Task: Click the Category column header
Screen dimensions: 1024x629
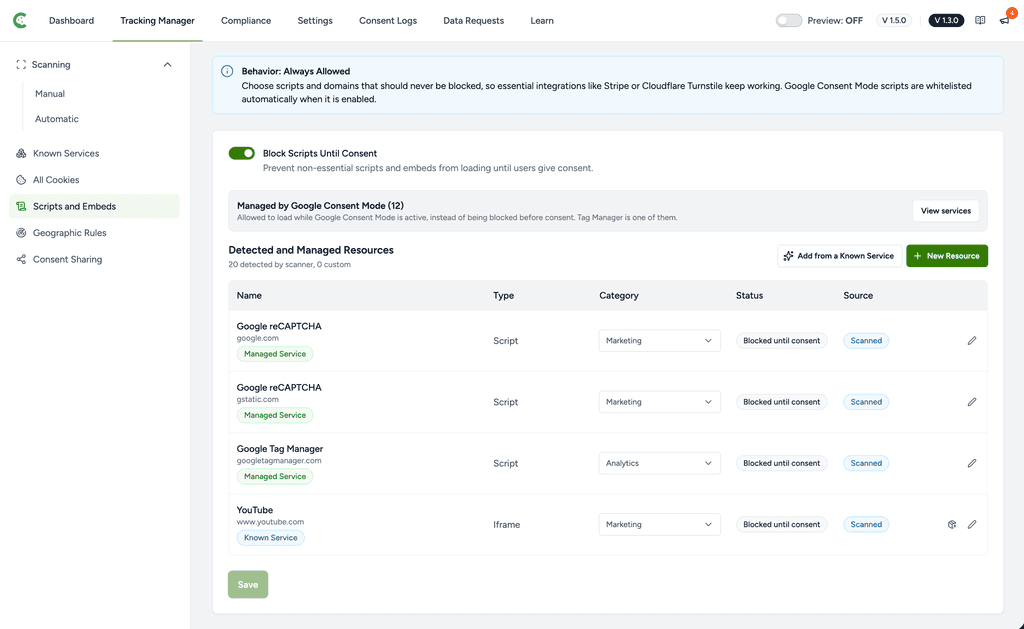Action: pos(619,295)
